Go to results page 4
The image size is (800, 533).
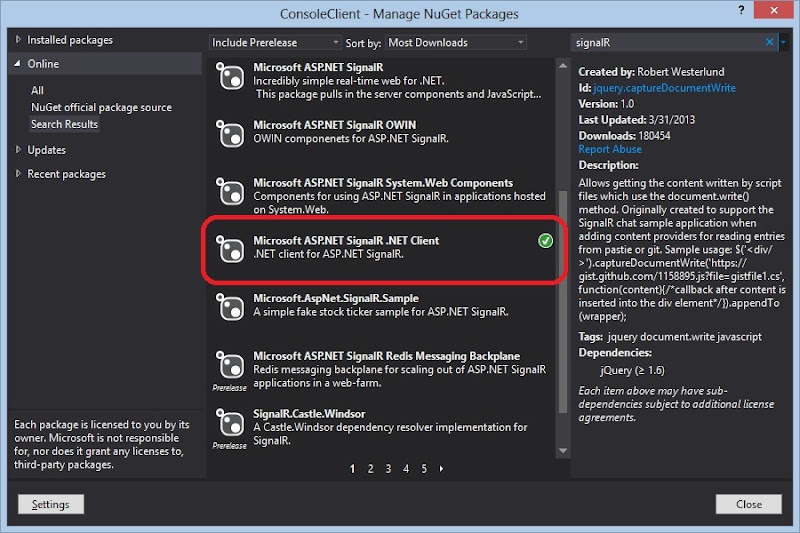[406, 468]
